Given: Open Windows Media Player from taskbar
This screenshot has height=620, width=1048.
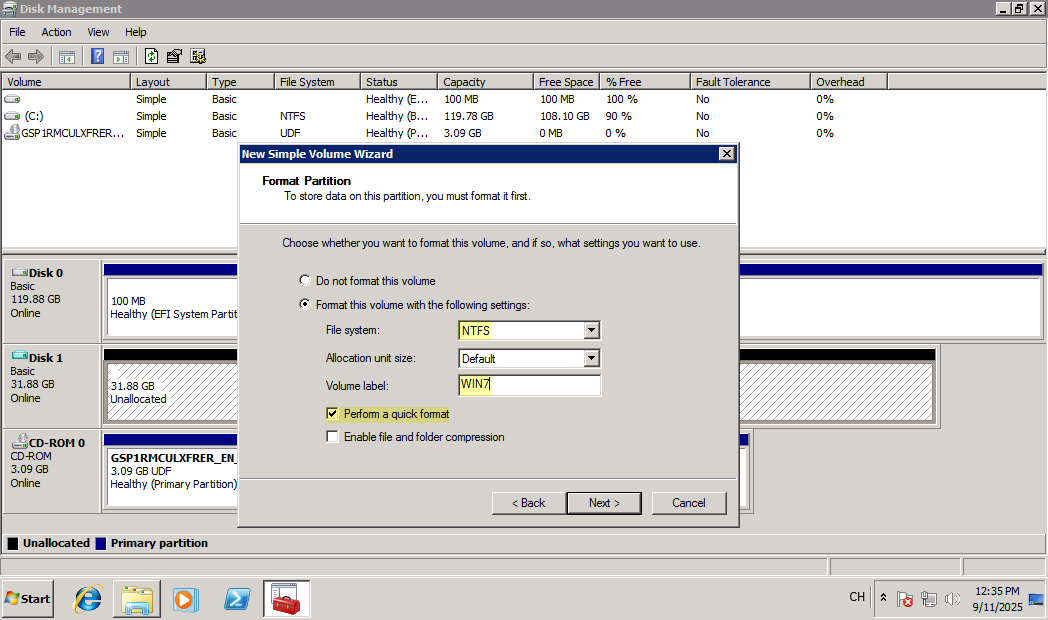Looking at the screenshot, I should pos(185,599).
